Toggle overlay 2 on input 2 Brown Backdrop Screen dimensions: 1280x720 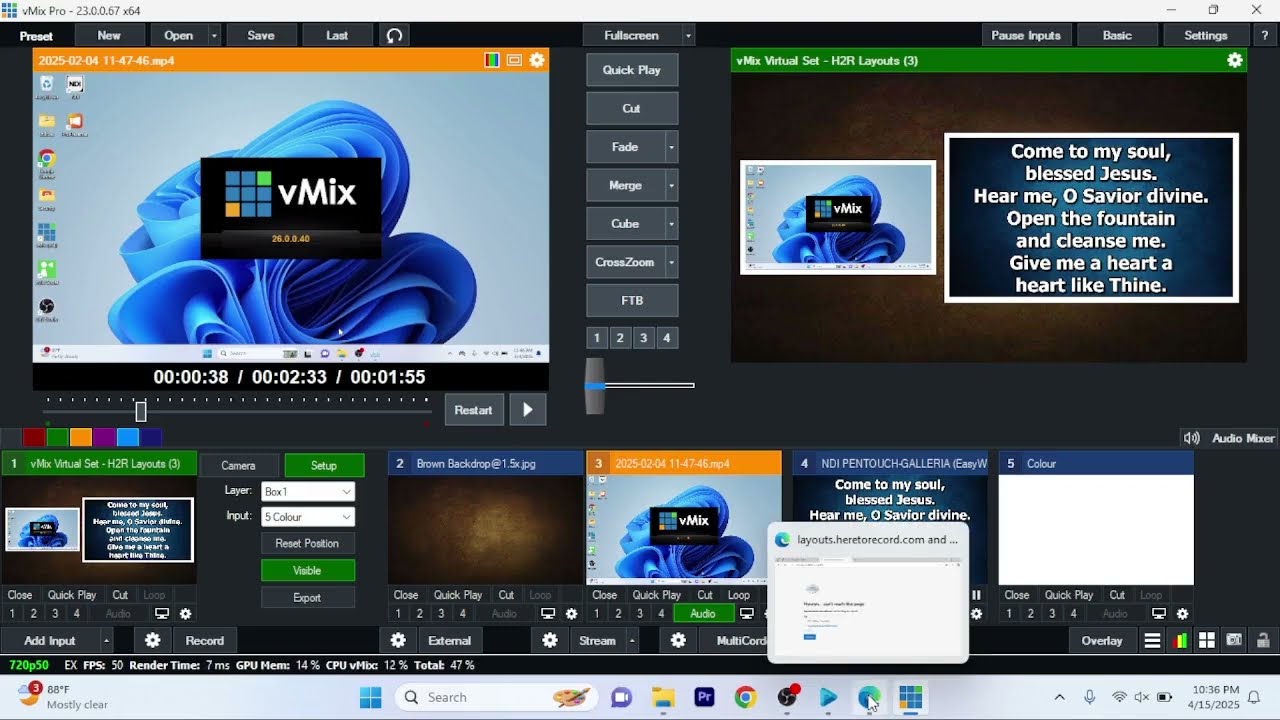[419, 614]
